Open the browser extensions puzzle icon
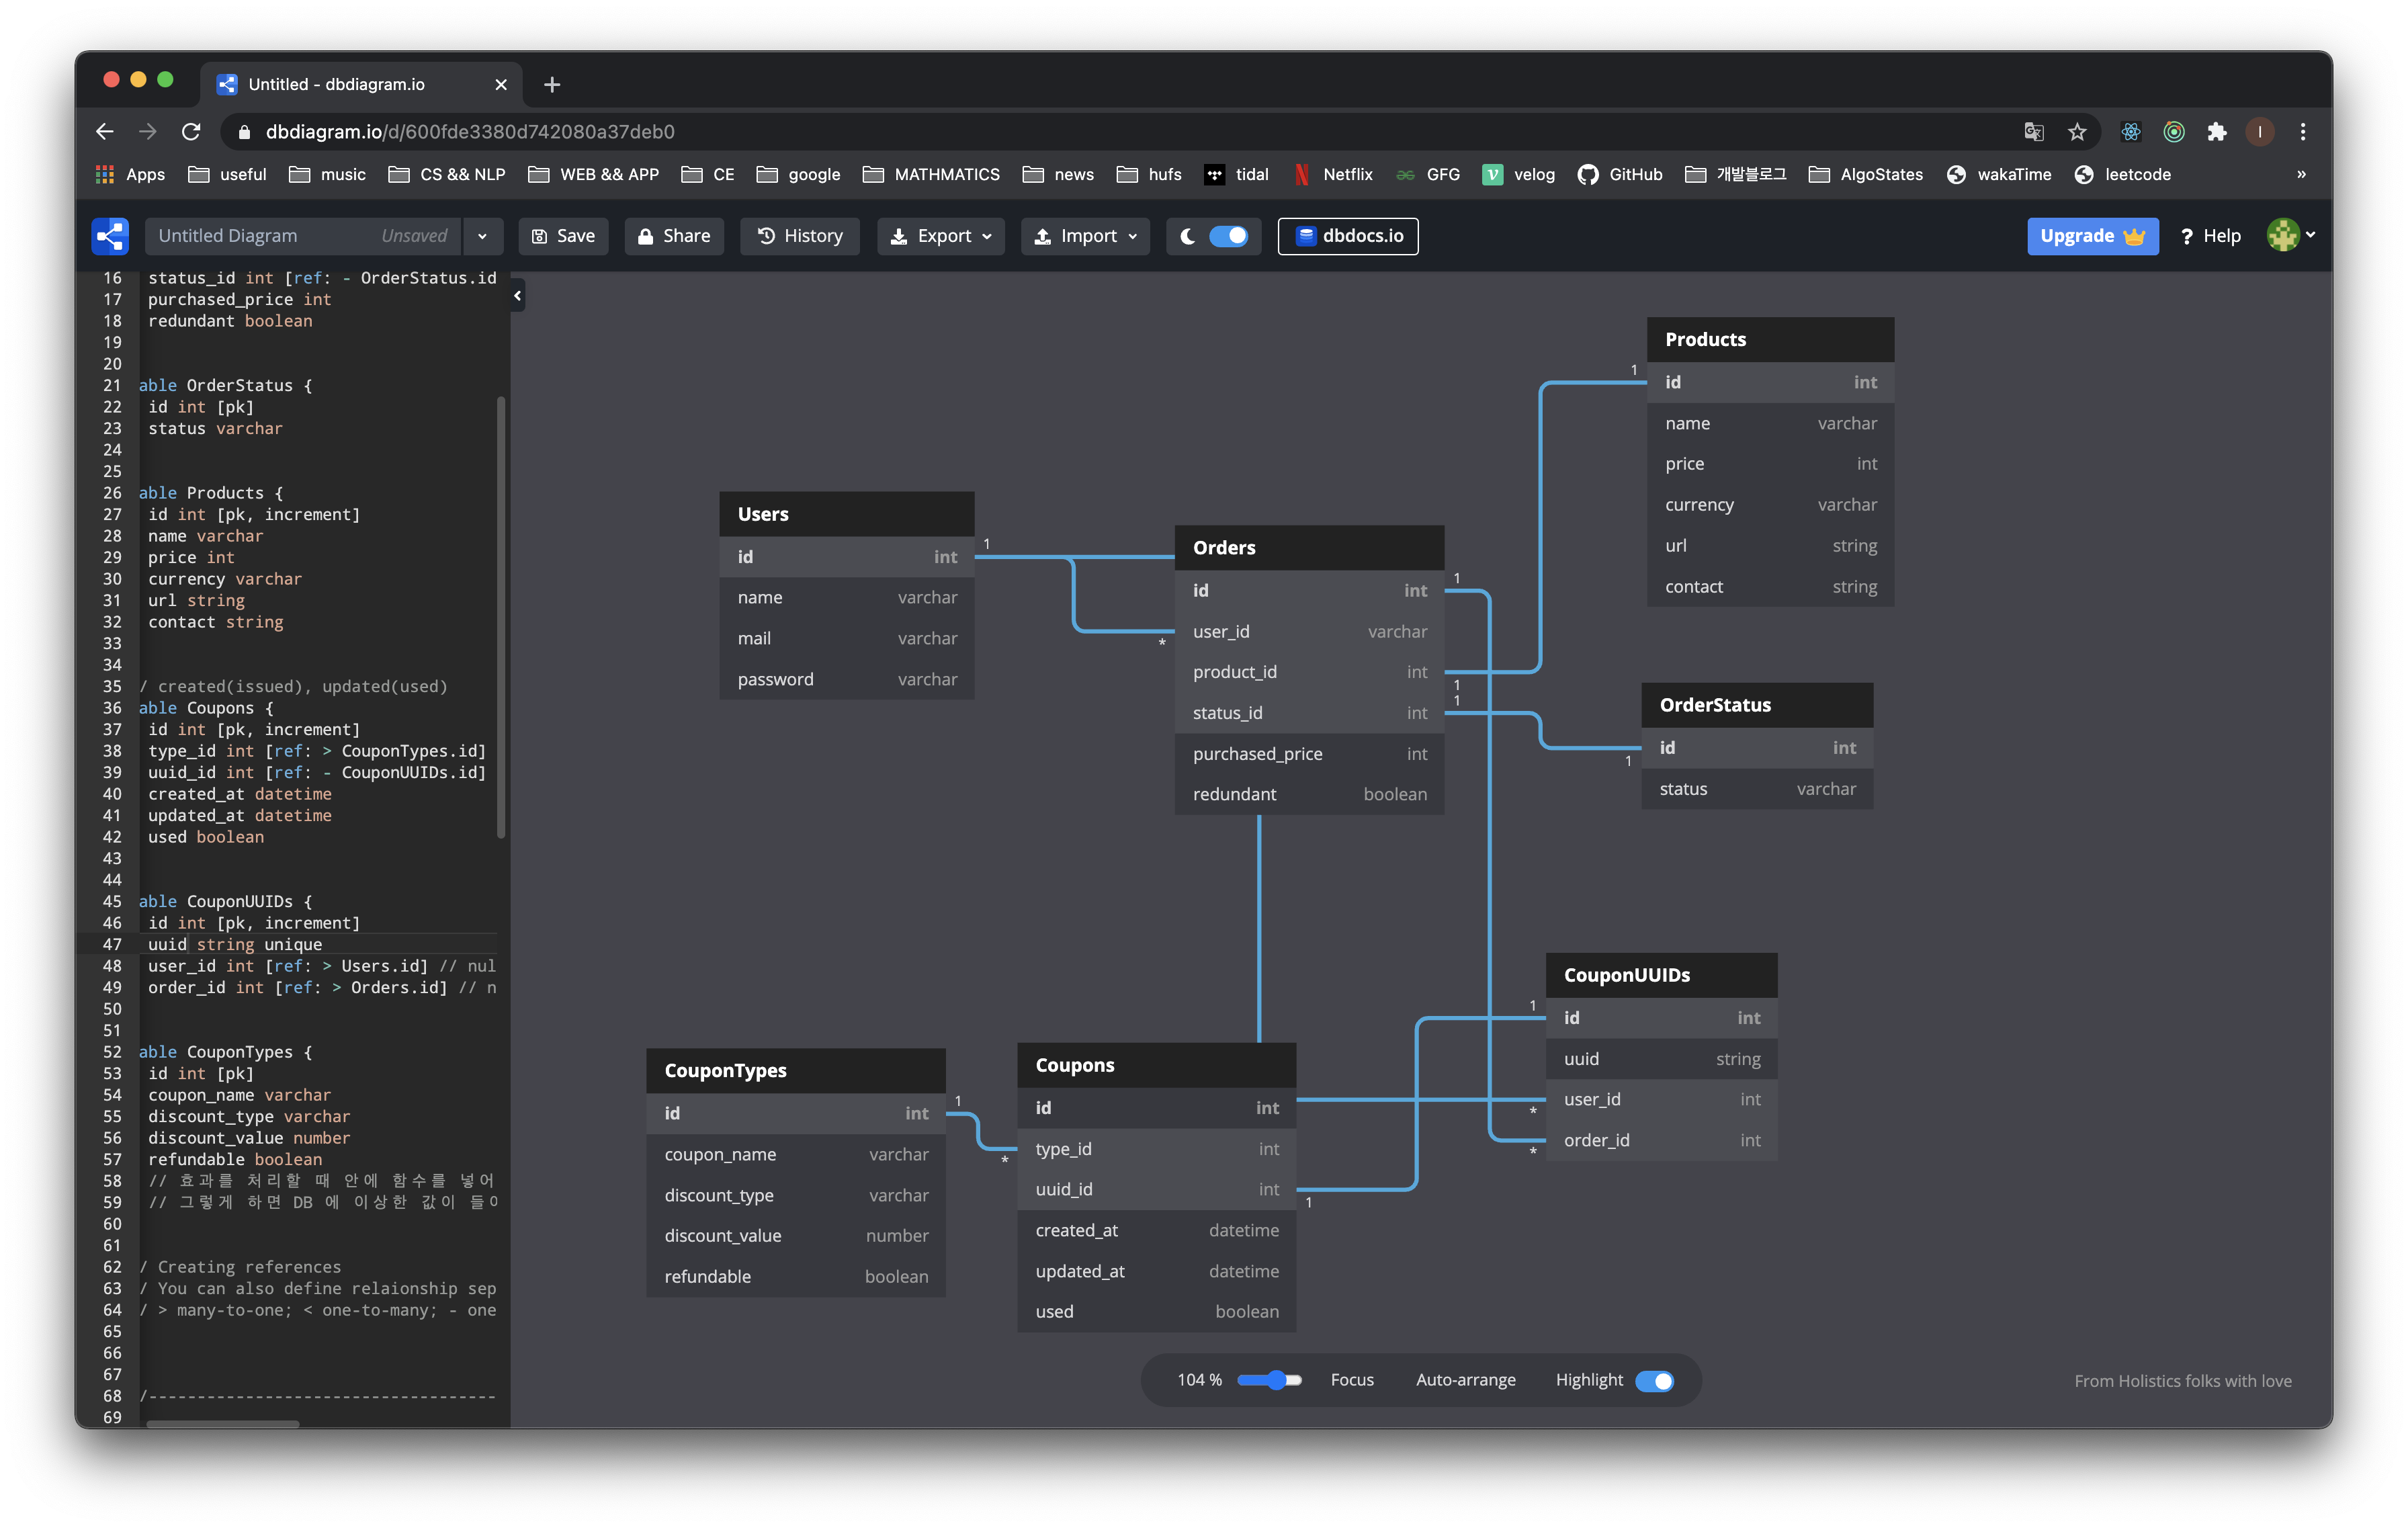Image resolution: width=2408 pixels, height=1528 pixels. 2217,132
